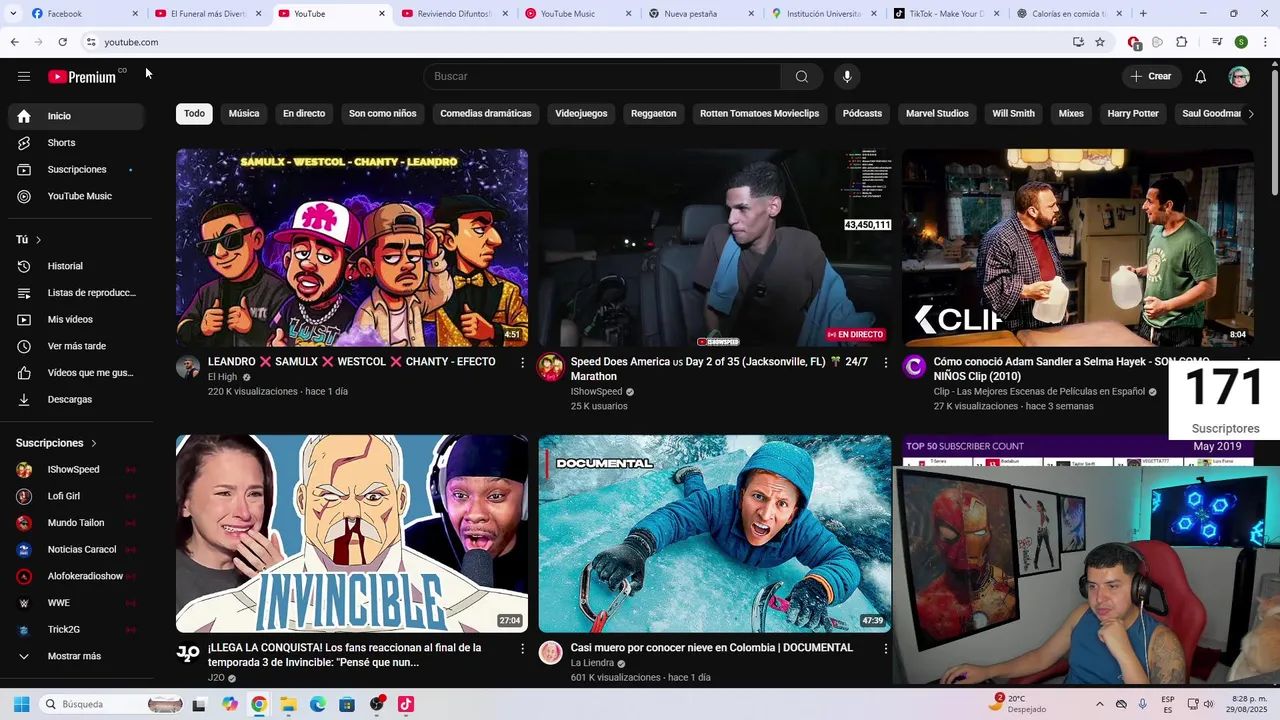
Task: Open options for Speed Does America video
Action: 885,363
